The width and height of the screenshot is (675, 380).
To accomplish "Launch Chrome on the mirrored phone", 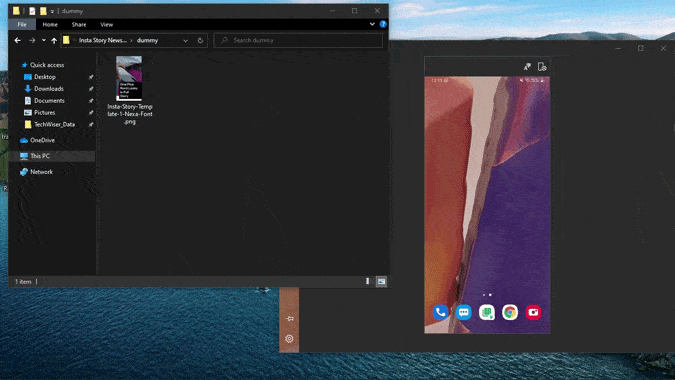I will click(x=510, y=312).
